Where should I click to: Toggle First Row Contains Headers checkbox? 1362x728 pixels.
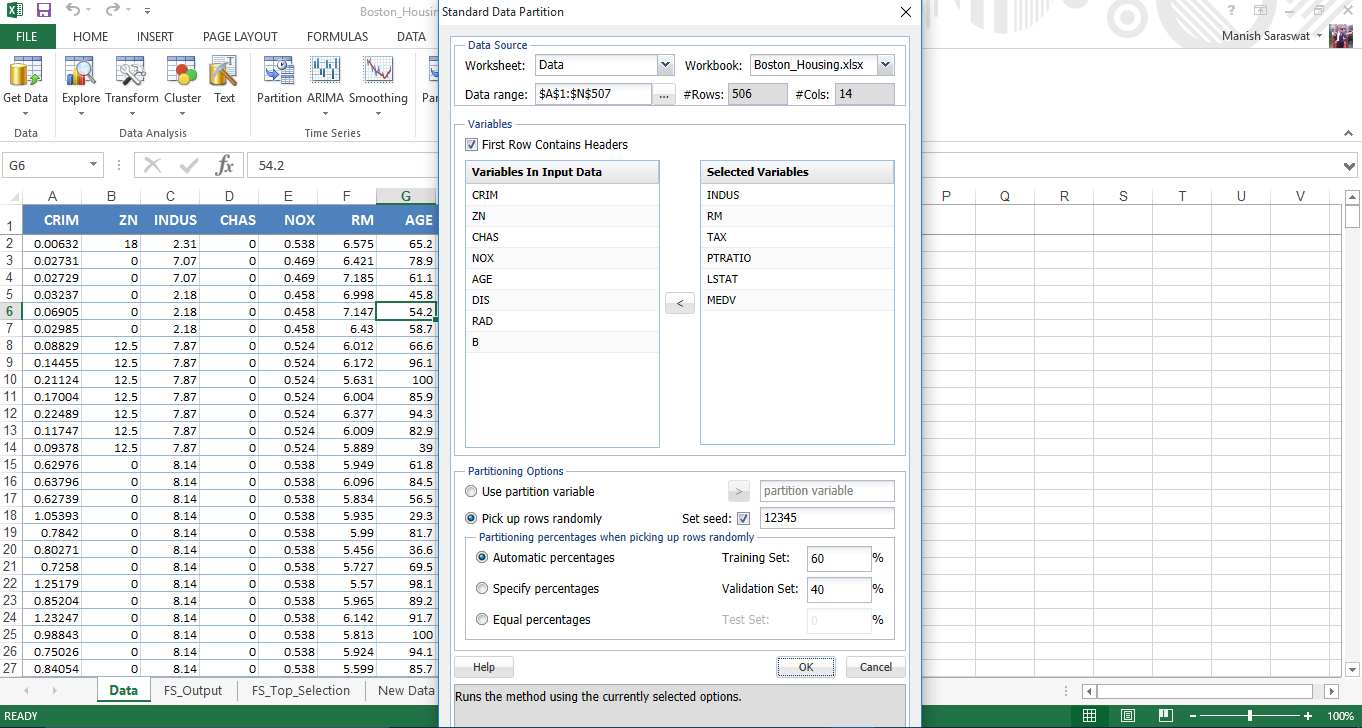472,145
